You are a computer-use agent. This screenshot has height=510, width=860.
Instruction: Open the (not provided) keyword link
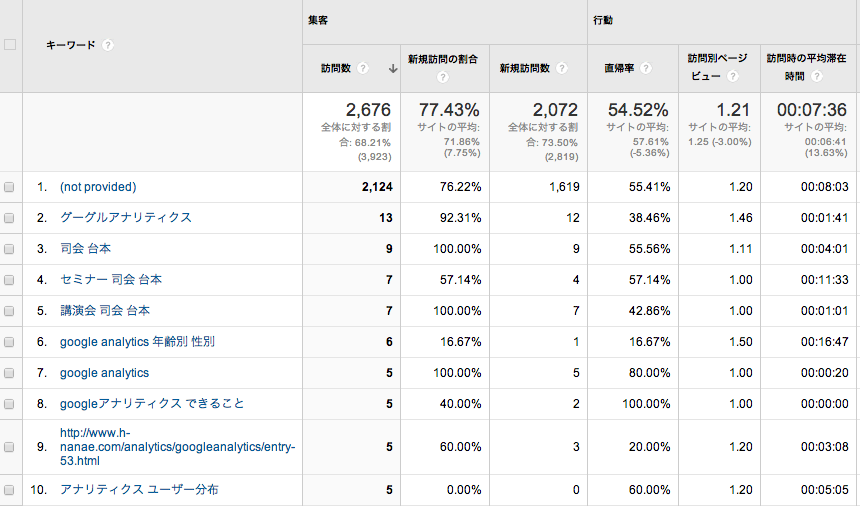[98, 187]
